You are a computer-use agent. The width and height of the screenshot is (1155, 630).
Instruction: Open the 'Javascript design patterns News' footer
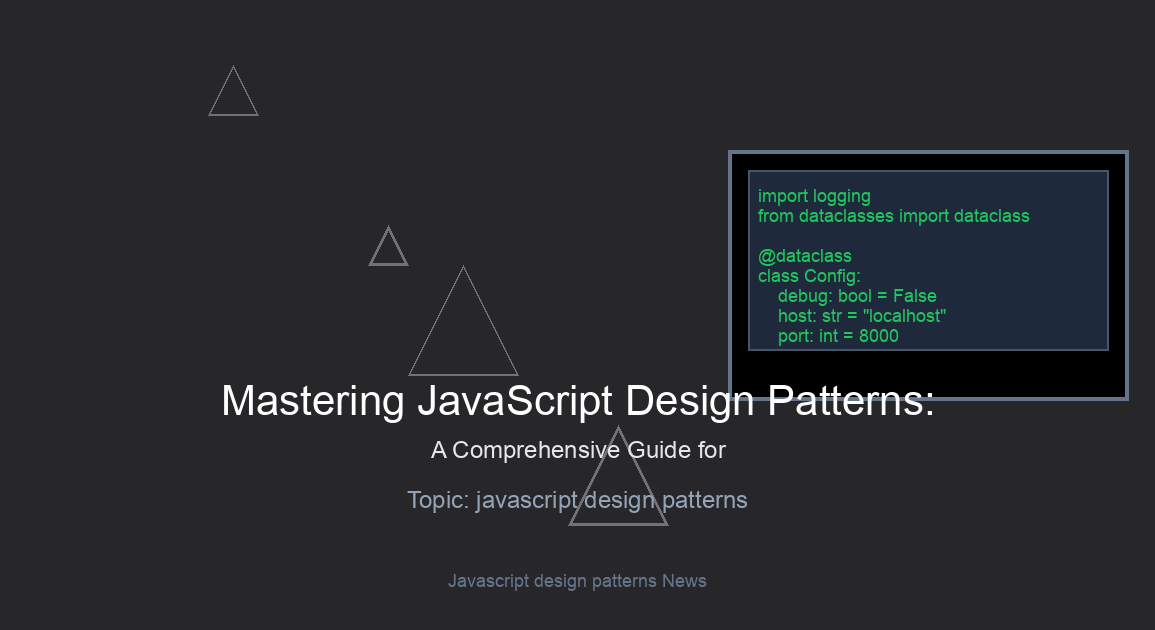[577, 581]
